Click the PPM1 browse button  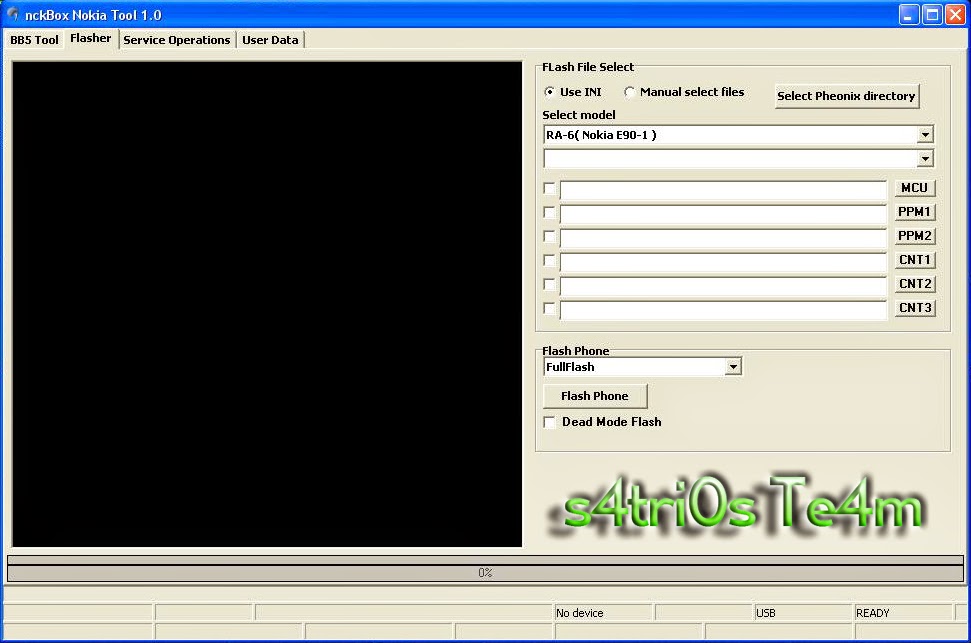(915, 212)
